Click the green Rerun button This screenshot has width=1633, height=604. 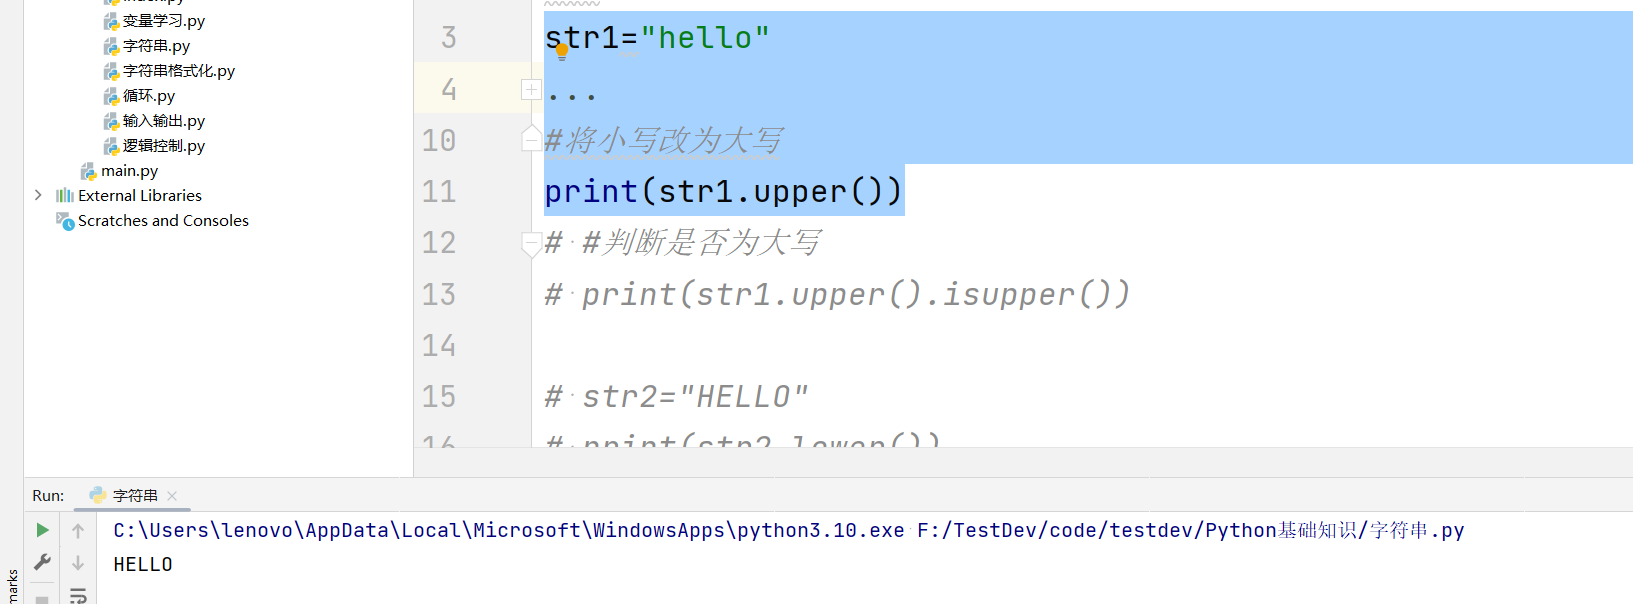point(42,530)
